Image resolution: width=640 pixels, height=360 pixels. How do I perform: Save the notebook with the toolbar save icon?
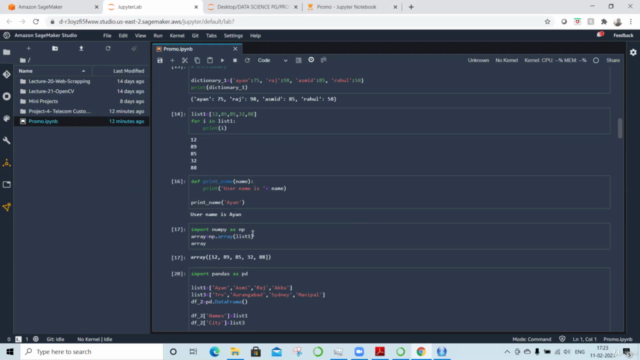pos(160,60)
